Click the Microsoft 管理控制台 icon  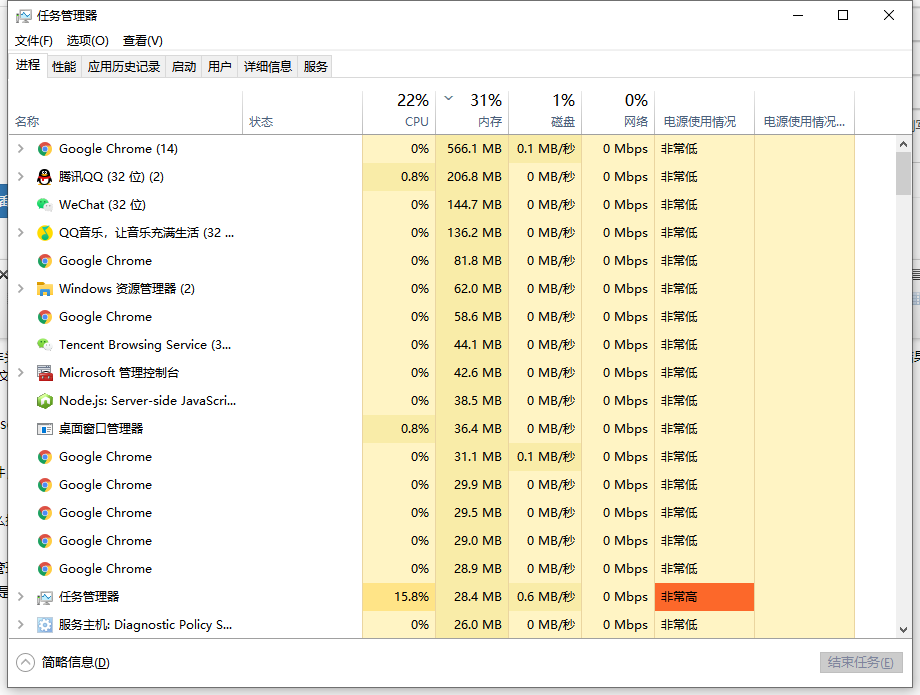44,373
